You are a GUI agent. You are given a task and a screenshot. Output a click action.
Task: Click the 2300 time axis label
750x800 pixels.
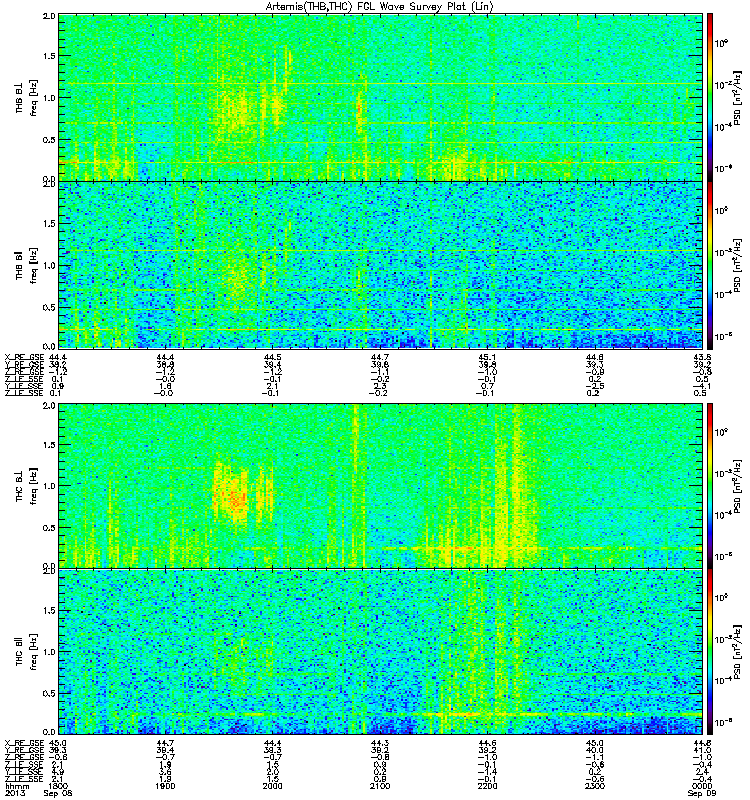[595, 786]
